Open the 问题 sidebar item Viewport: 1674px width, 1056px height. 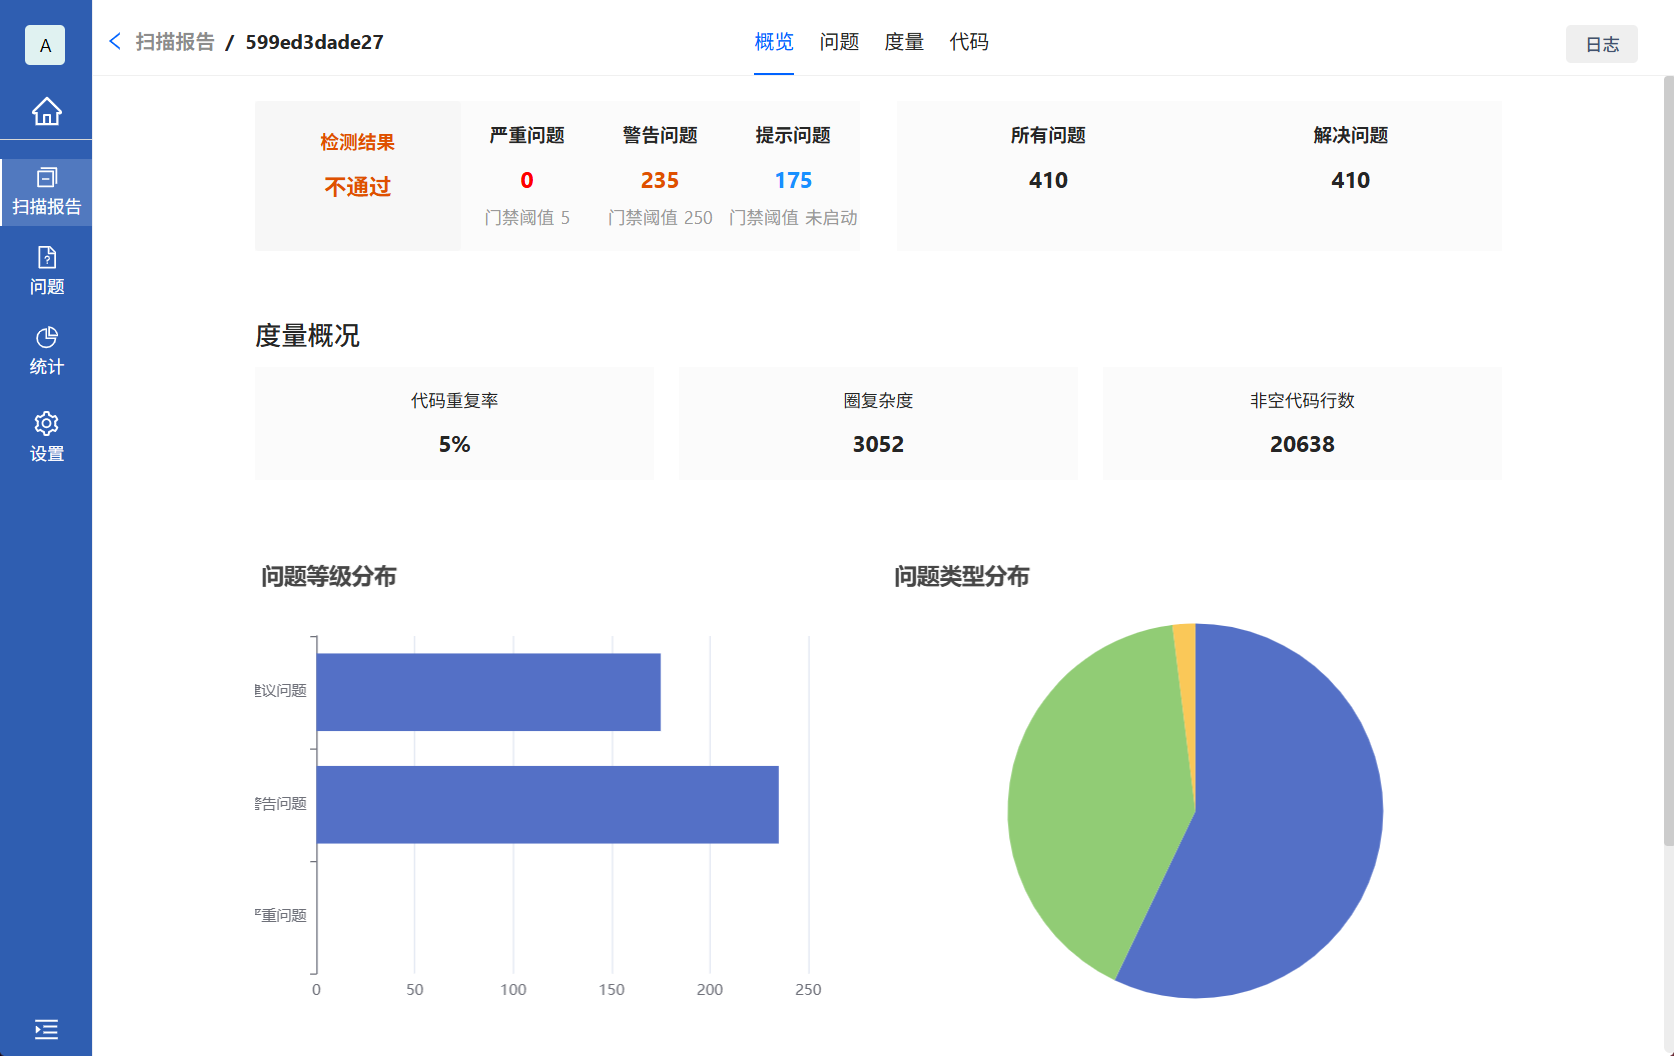46,272
